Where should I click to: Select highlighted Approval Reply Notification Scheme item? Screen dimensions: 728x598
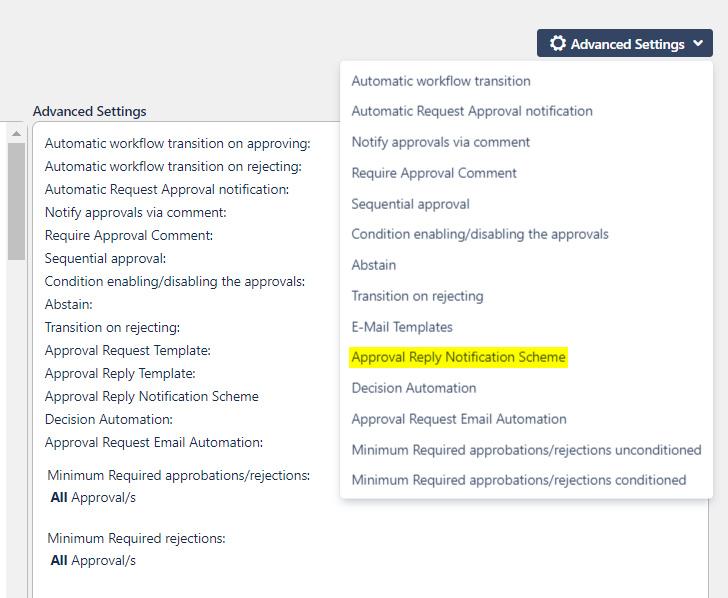[x=458, y=357]
